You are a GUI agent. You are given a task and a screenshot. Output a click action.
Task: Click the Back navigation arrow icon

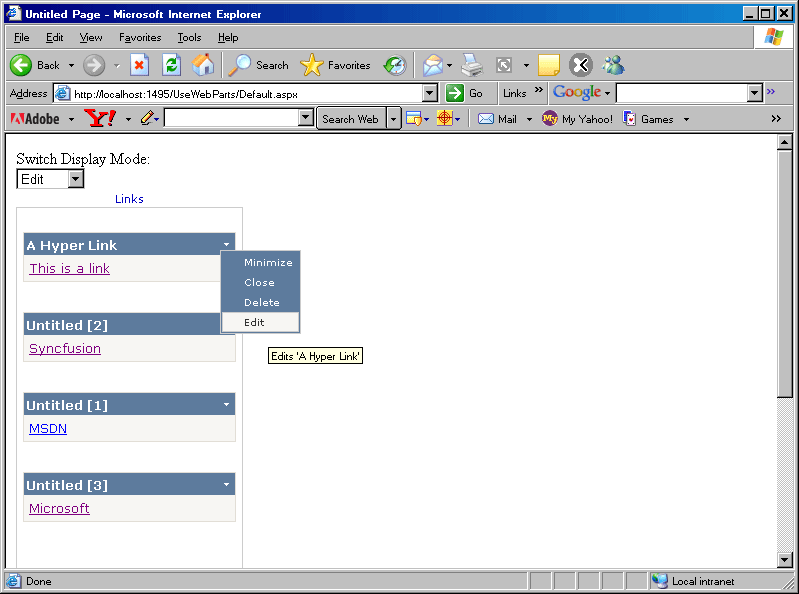coord(22,65)
